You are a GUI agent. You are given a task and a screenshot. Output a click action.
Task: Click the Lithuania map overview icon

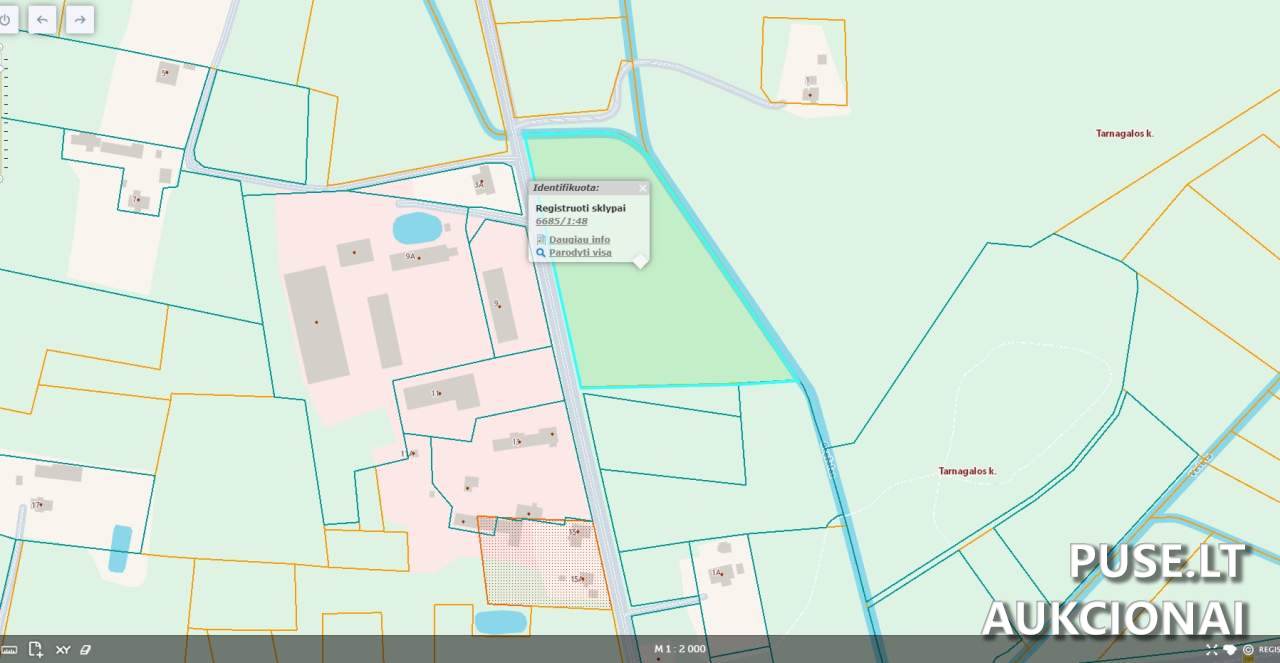click(x=1229, y=649)
